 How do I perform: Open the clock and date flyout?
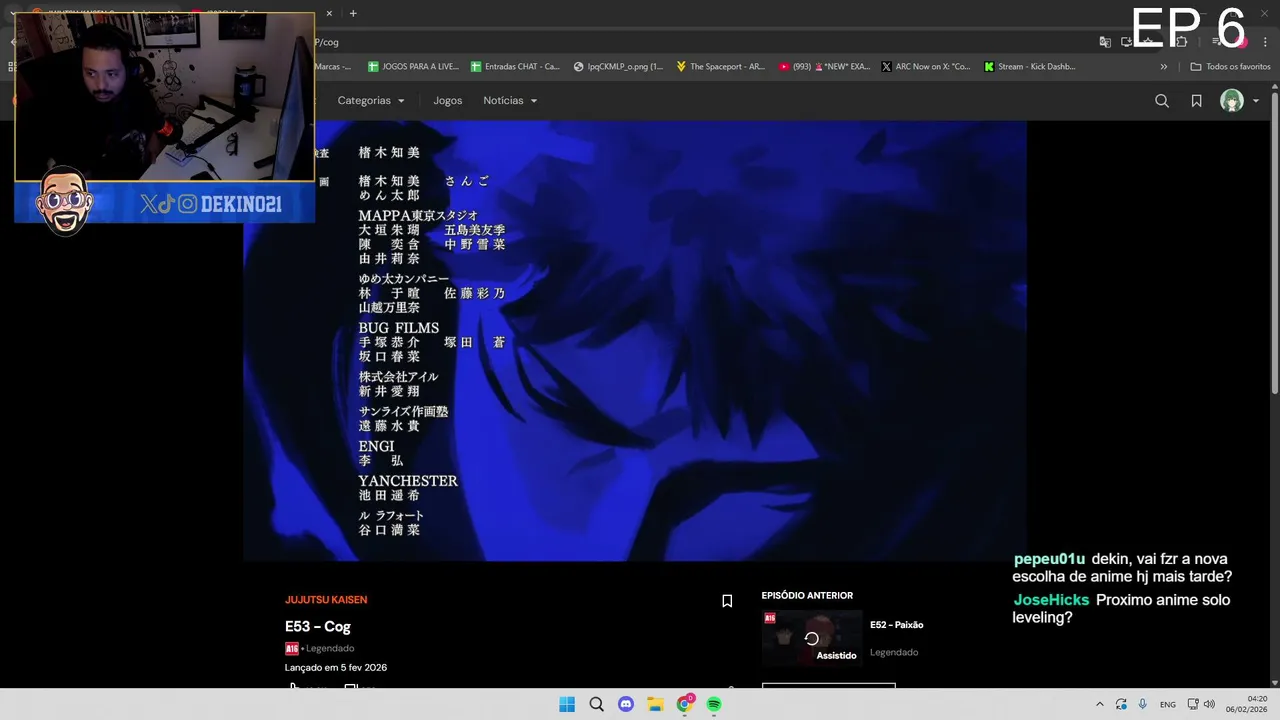coord(1247,704)
